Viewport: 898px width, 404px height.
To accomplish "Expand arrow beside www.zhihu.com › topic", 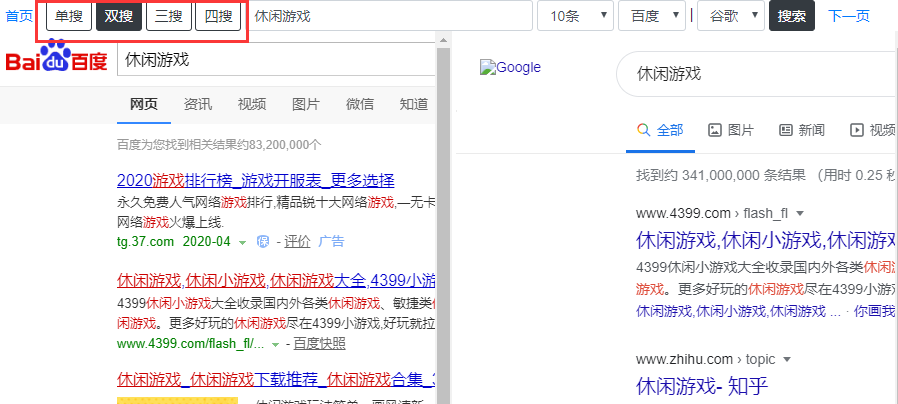I will 786,359.
